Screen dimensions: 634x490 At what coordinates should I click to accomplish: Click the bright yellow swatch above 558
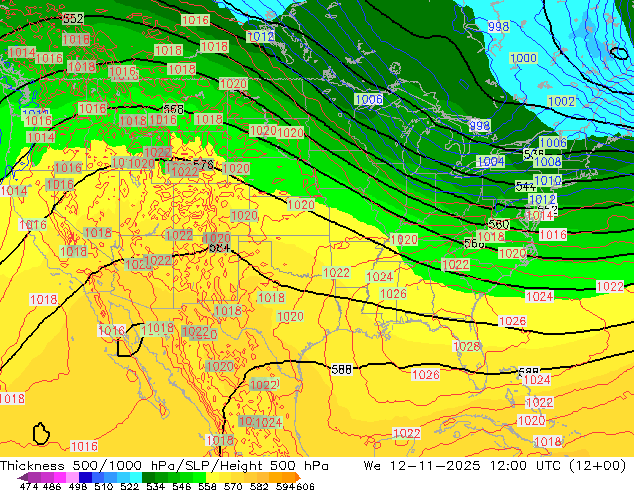[212, 477]
